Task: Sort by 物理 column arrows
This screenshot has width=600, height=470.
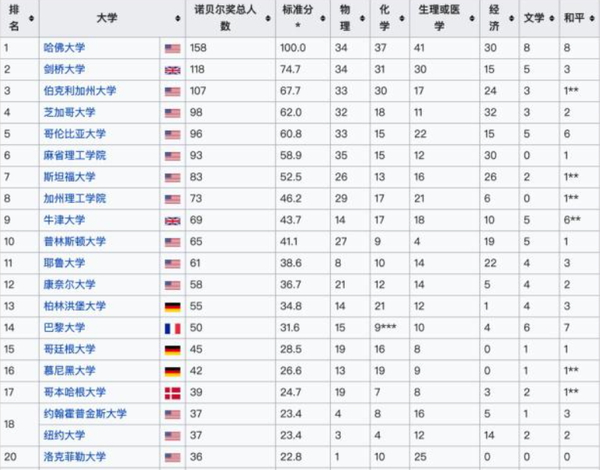Action: pos(362,18)
